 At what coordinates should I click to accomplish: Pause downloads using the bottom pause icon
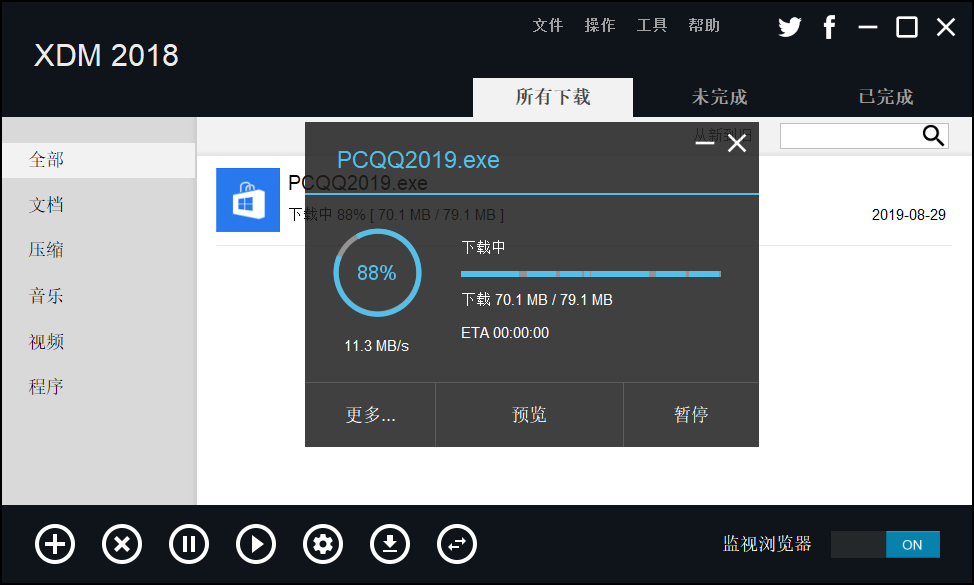(x=189, y=545)
